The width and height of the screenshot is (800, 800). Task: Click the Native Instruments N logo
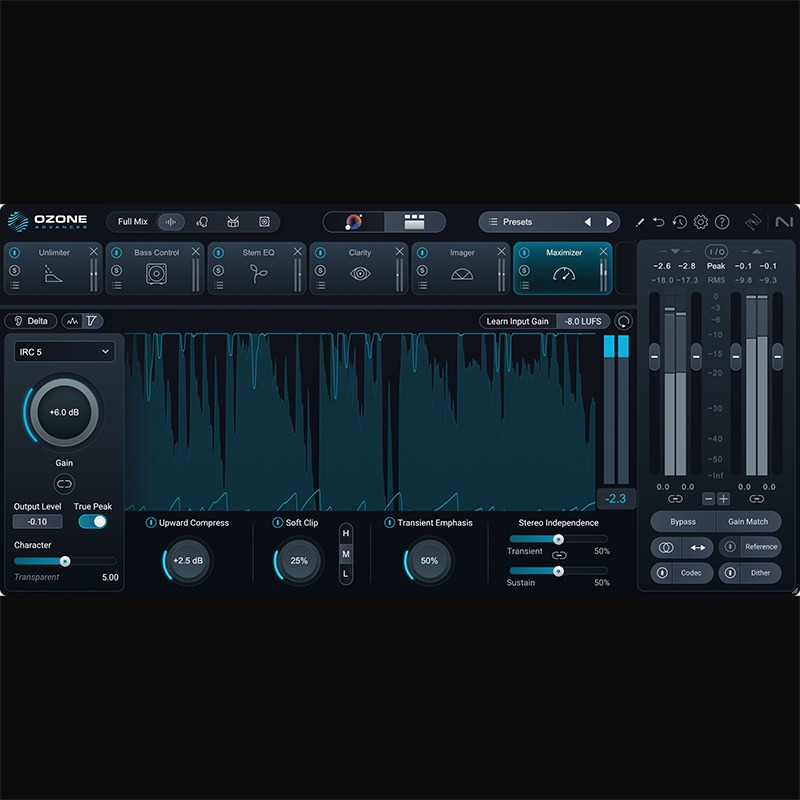click(x=784, y=222)
